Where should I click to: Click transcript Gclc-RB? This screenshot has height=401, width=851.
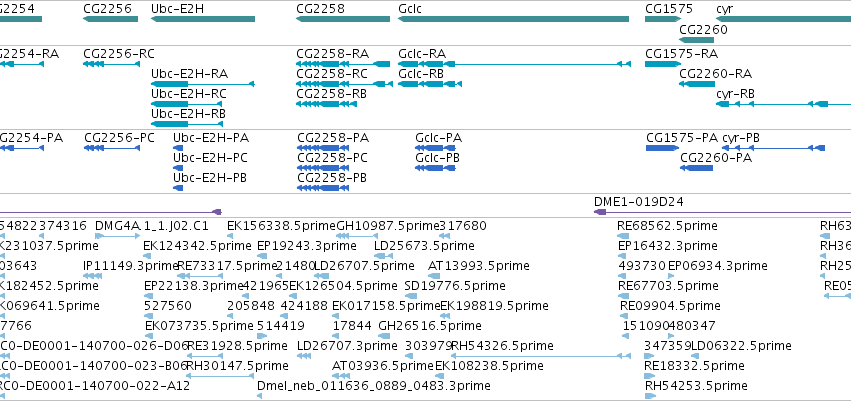click(x=430, y=84)
